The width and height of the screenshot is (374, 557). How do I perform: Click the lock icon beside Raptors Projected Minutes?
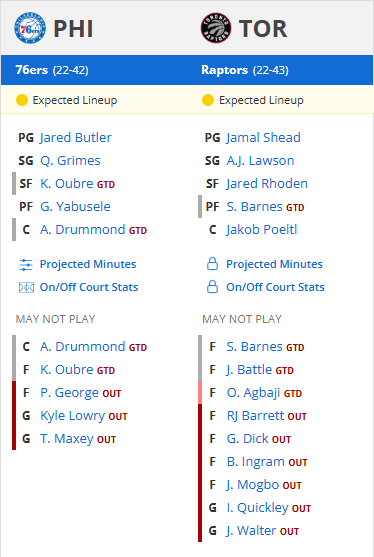coord(212,264)
